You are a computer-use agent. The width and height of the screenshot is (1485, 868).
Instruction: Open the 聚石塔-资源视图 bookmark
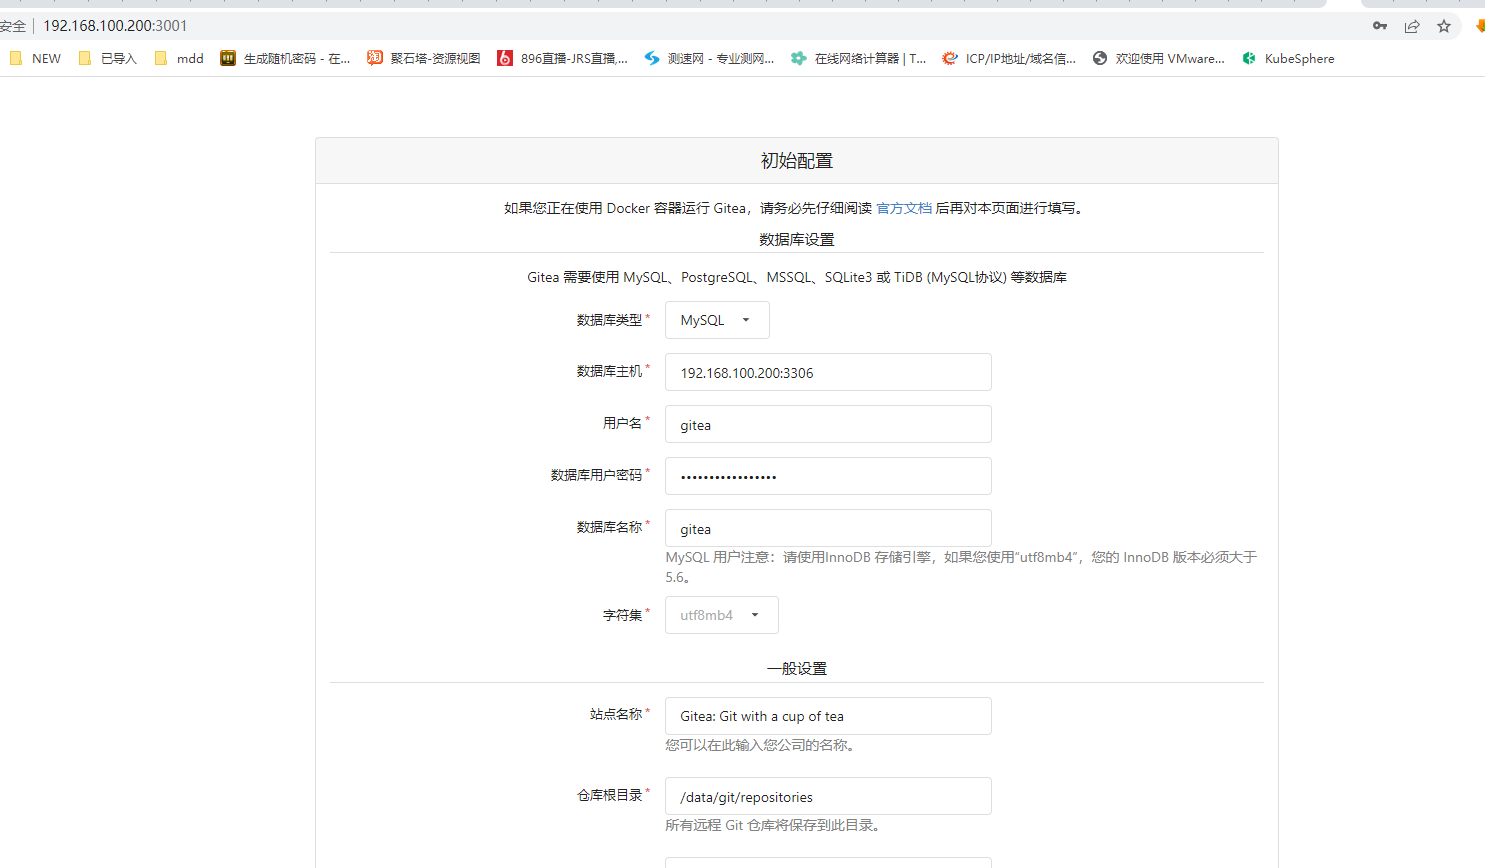click(424, 58)
